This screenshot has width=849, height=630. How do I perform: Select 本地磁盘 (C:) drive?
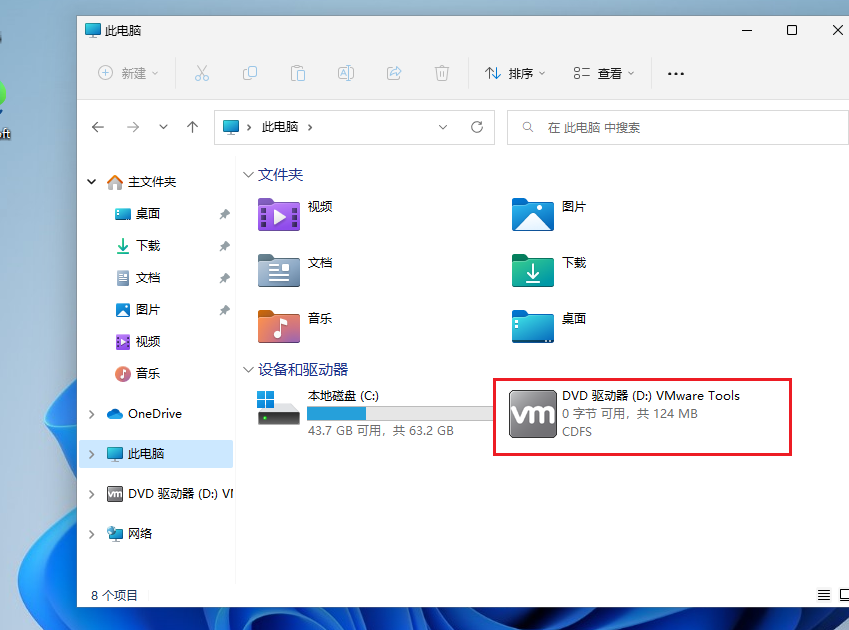tap(375, 413)
